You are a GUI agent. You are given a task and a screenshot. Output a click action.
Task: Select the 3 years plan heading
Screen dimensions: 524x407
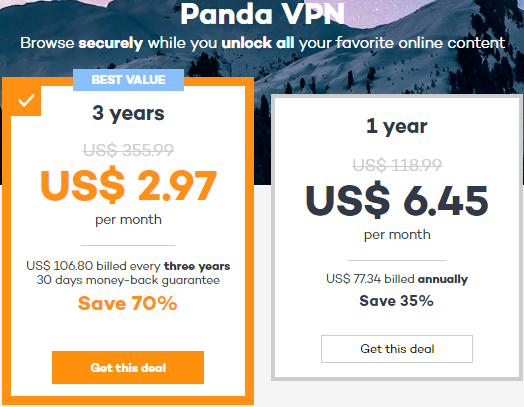[128, 114]
